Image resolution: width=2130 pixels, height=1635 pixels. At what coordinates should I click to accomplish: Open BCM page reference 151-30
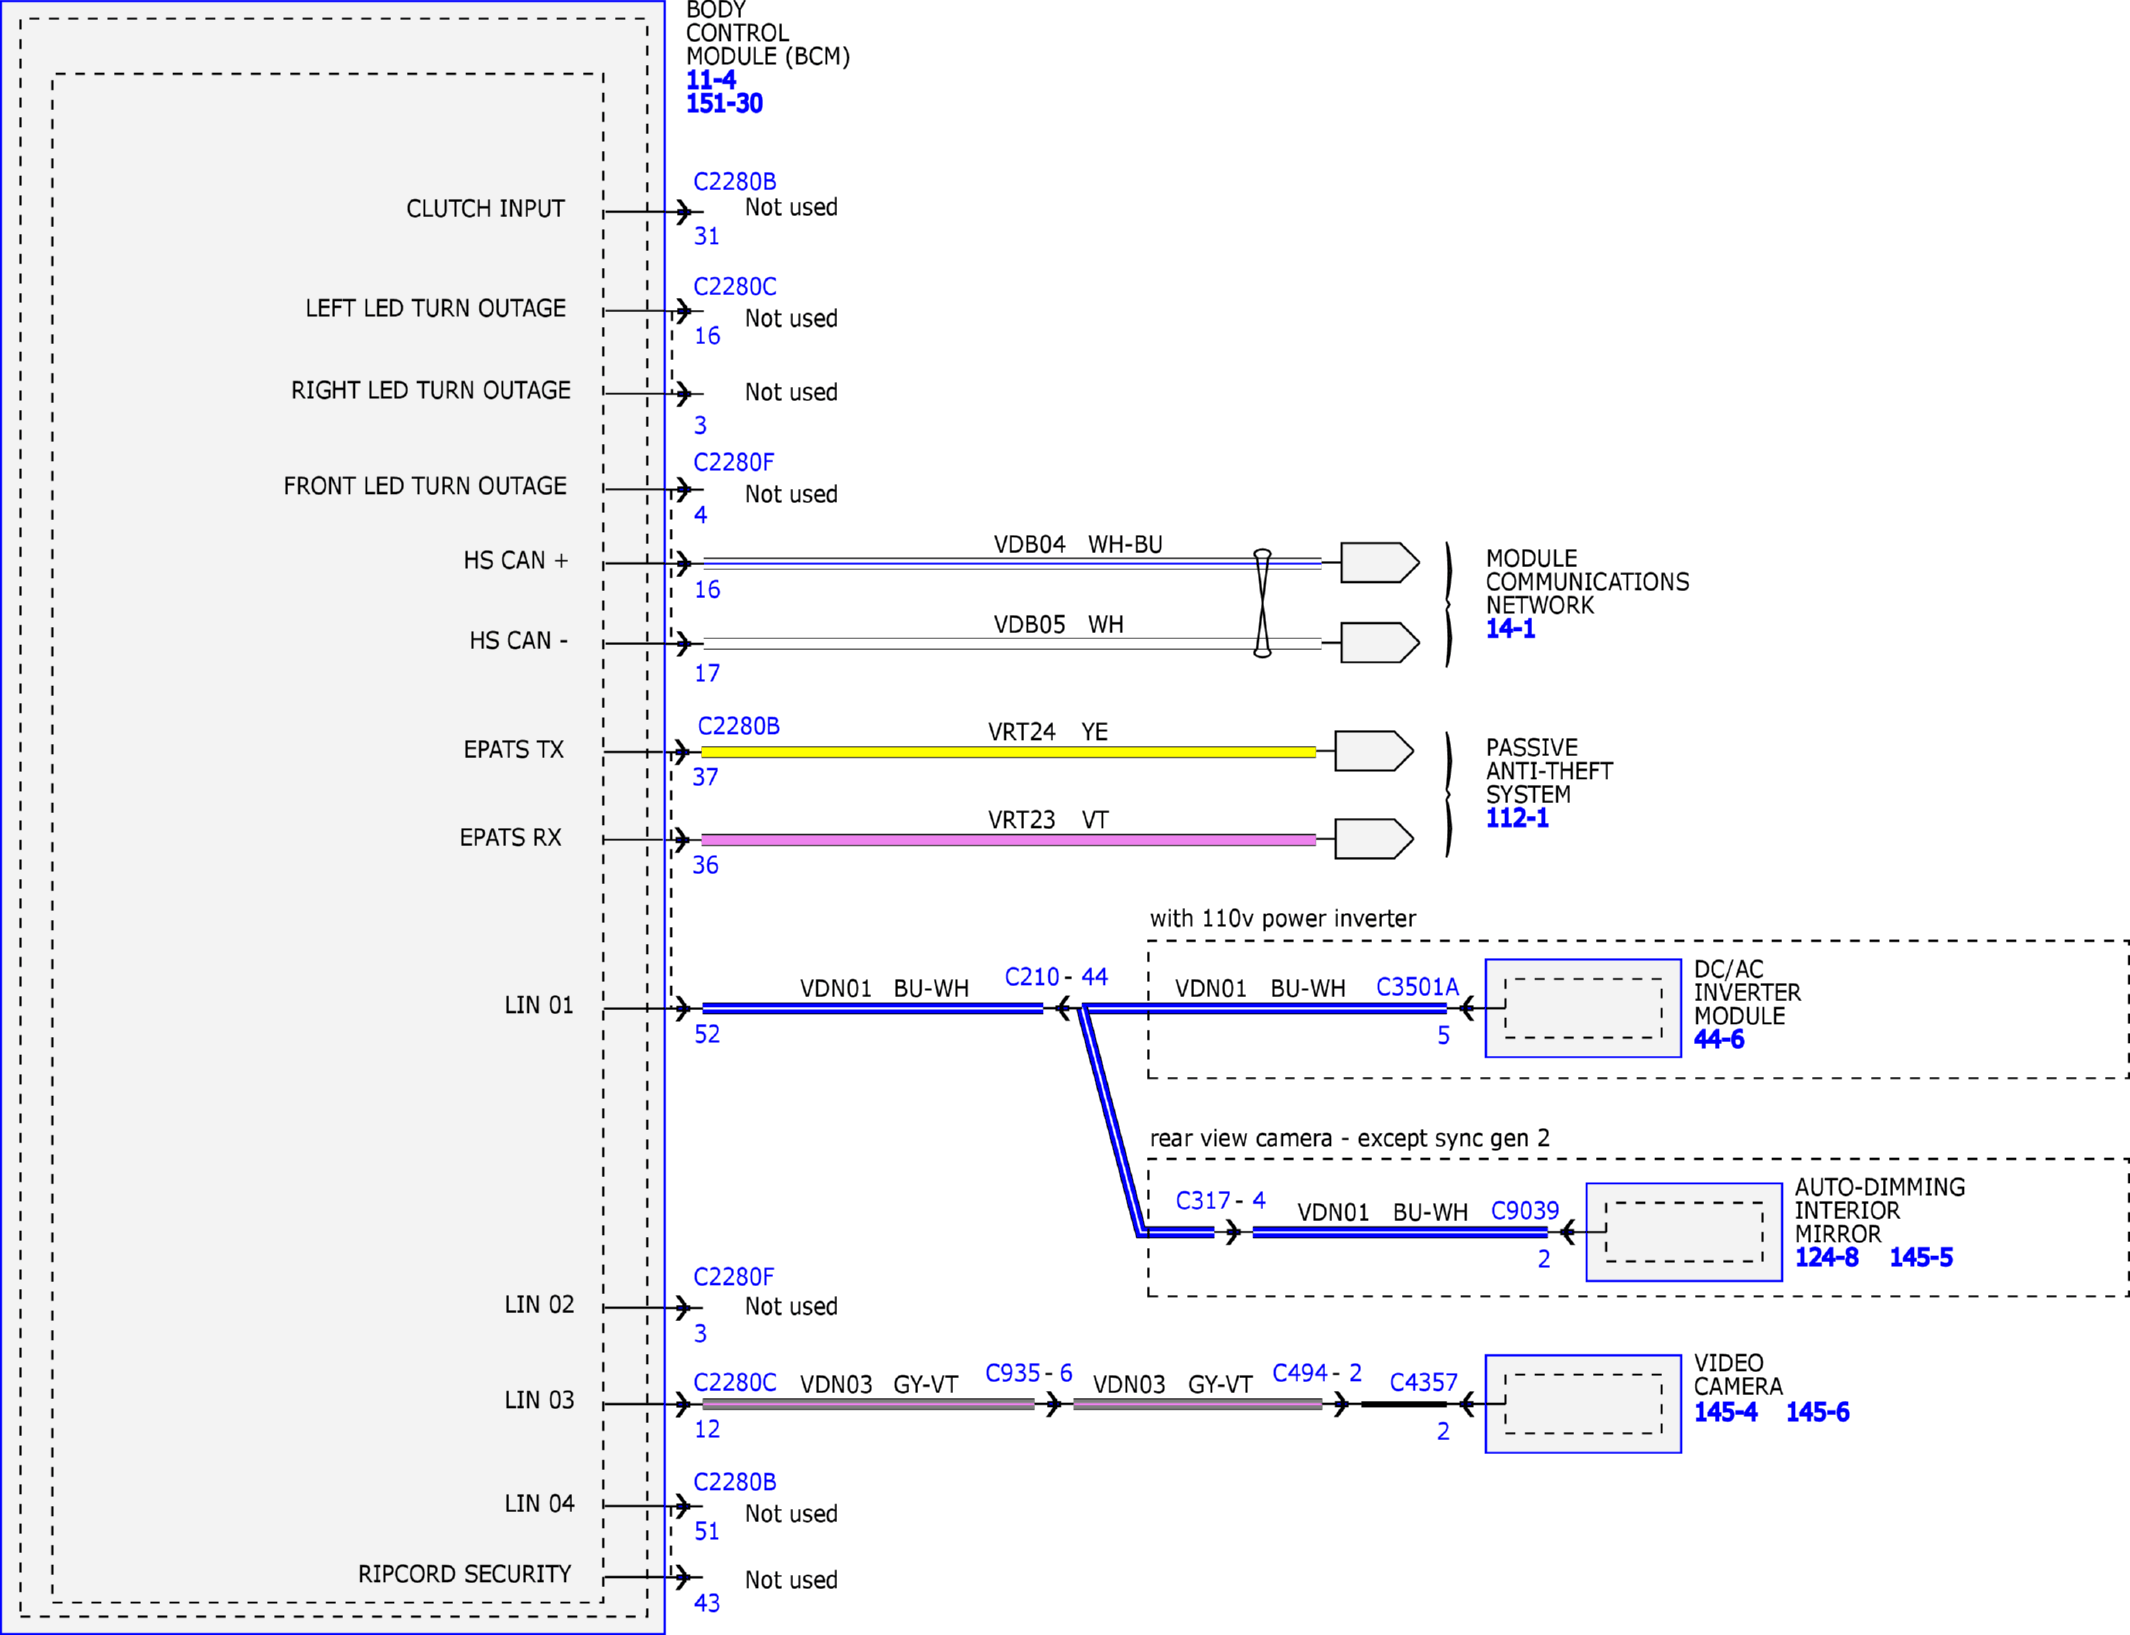point(724,103)
